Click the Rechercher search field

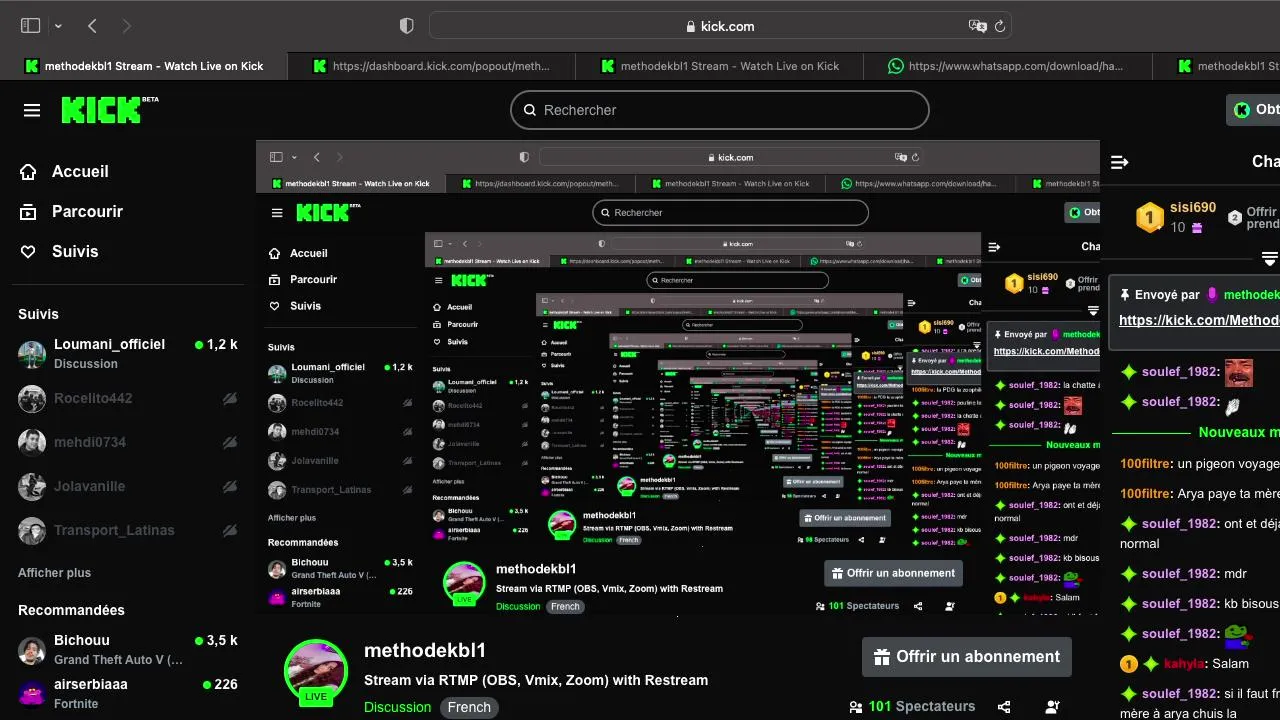pos(720,110)
